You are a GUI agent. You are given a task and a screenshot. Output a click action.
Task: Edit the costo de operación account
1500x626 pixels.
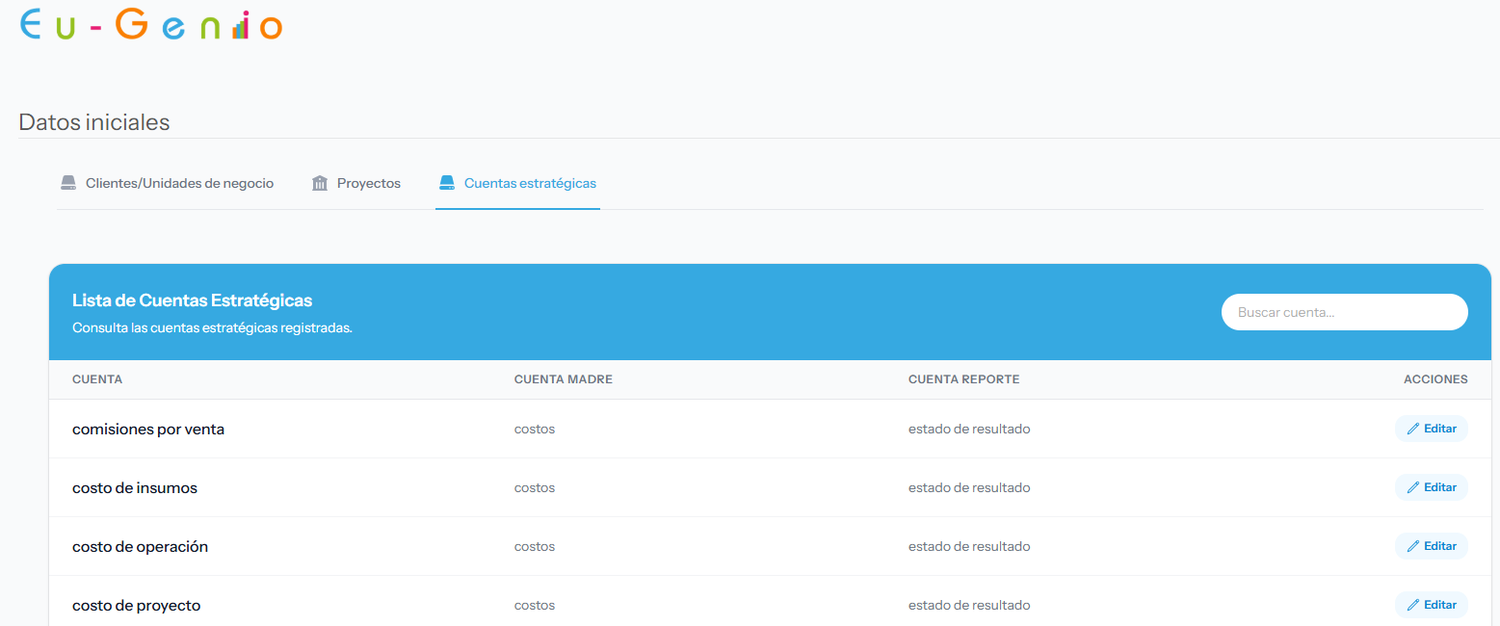click(x=1431, y=546)
